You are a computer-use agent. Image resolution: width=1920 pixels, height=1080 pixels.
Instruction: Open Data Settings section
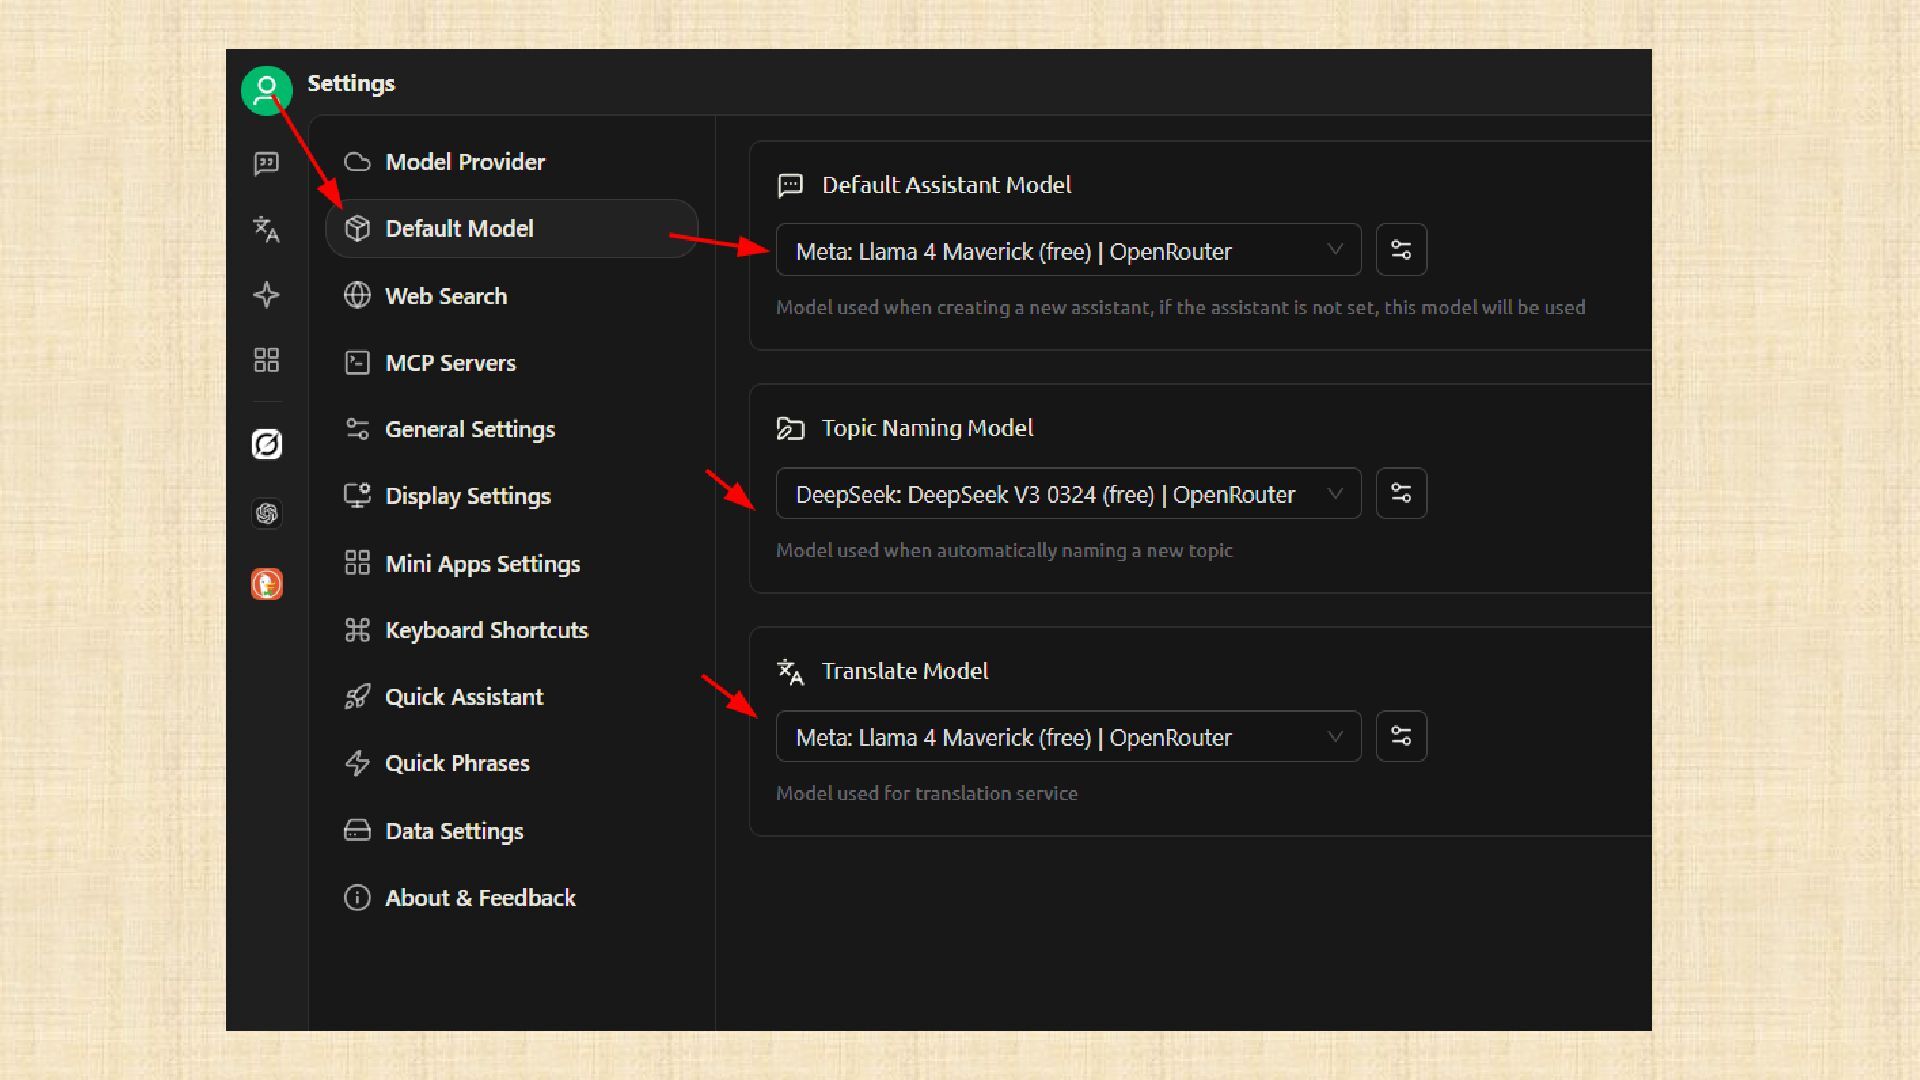[511, 831]
